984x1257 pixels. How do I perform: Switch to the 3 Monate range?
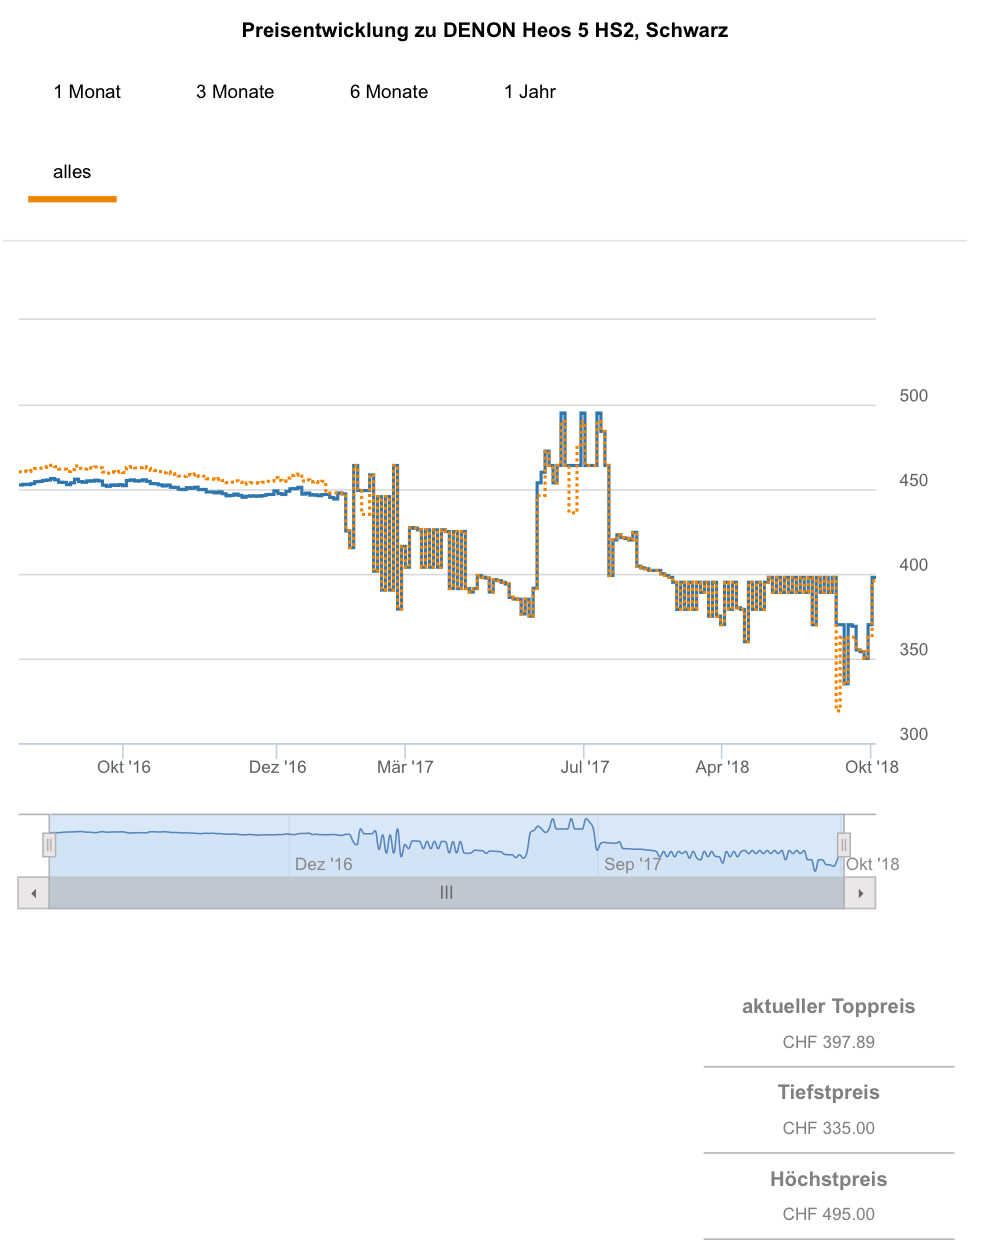pos(235,92)
